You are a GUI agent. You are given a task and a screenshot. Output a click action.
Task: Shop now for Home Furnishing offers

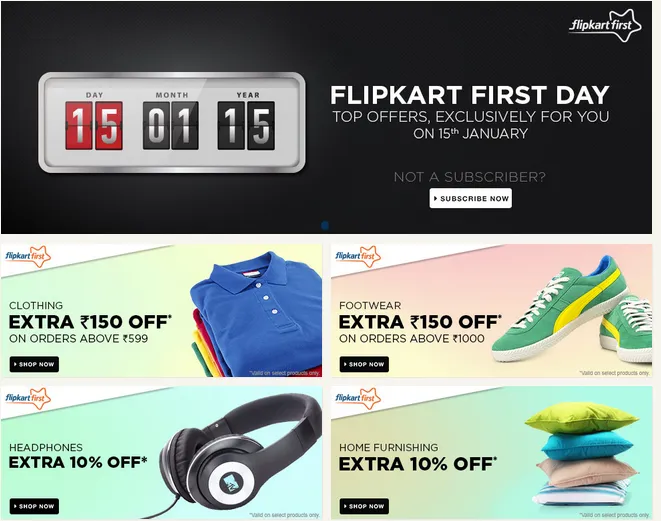click(364, 506)
